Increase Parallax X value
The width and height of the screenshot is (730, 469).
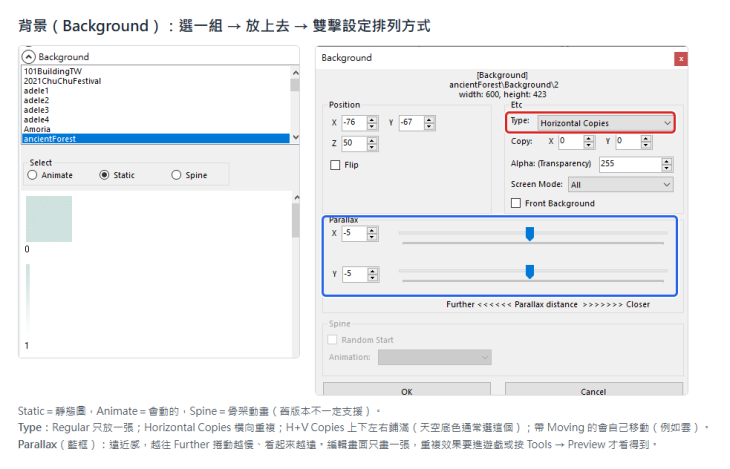pos(372,231)
